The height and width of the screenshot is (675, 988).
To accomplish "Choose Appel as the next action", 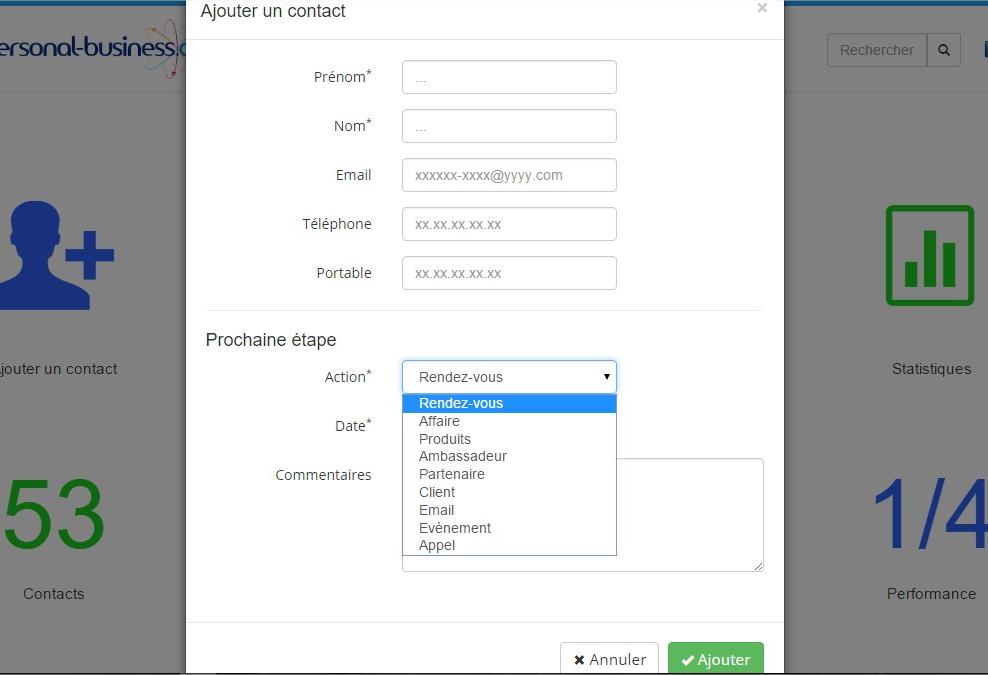I will point(437,545).
